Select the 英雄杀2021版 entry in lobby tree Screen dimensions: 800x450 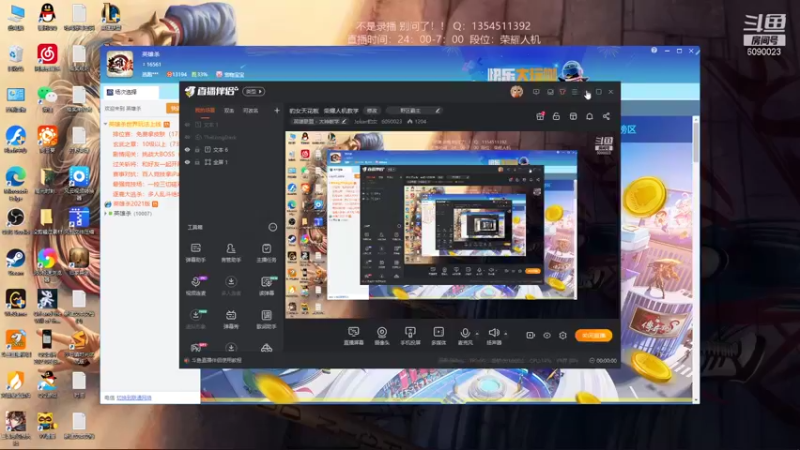[131, 204]
